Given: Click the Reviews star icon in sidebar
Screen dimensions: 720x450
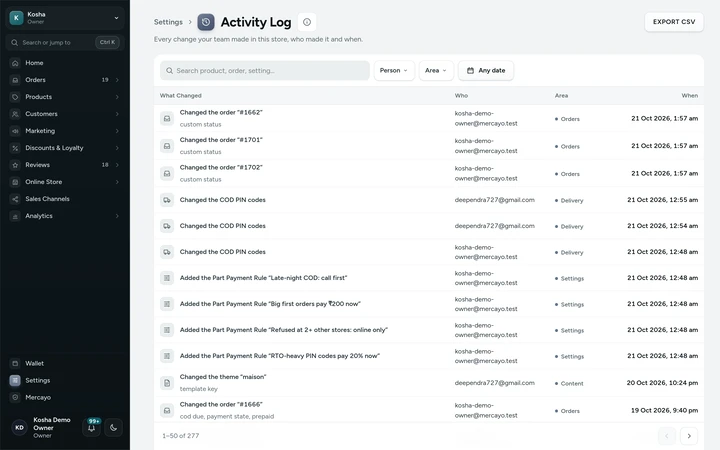Looking at the screenshot, I should 15,165.
